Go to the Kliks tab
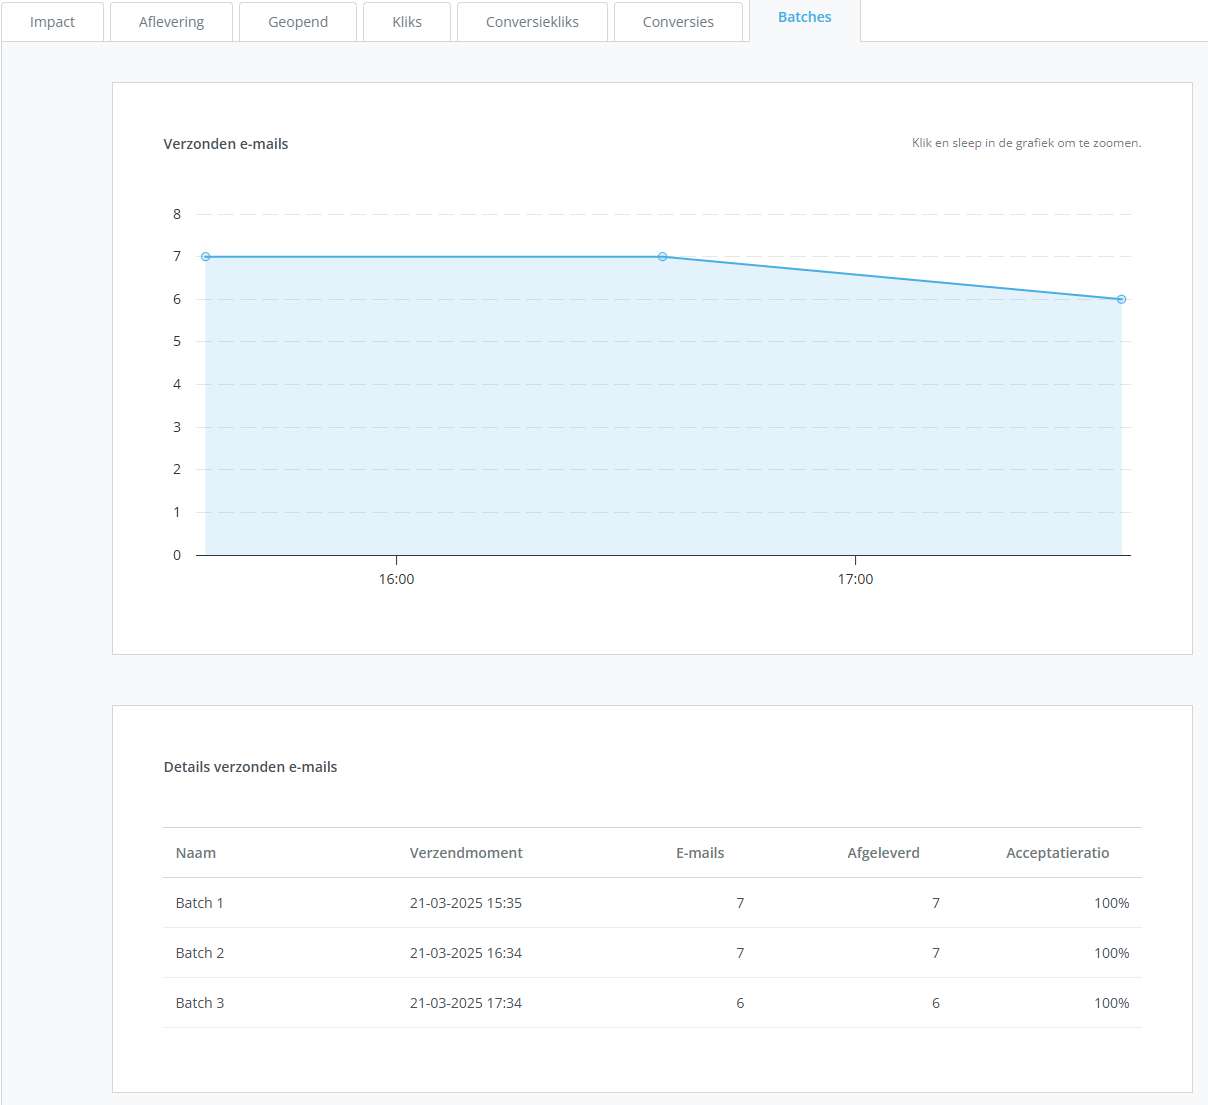This screenshot has height=1105, width=1208. point(407,22)
